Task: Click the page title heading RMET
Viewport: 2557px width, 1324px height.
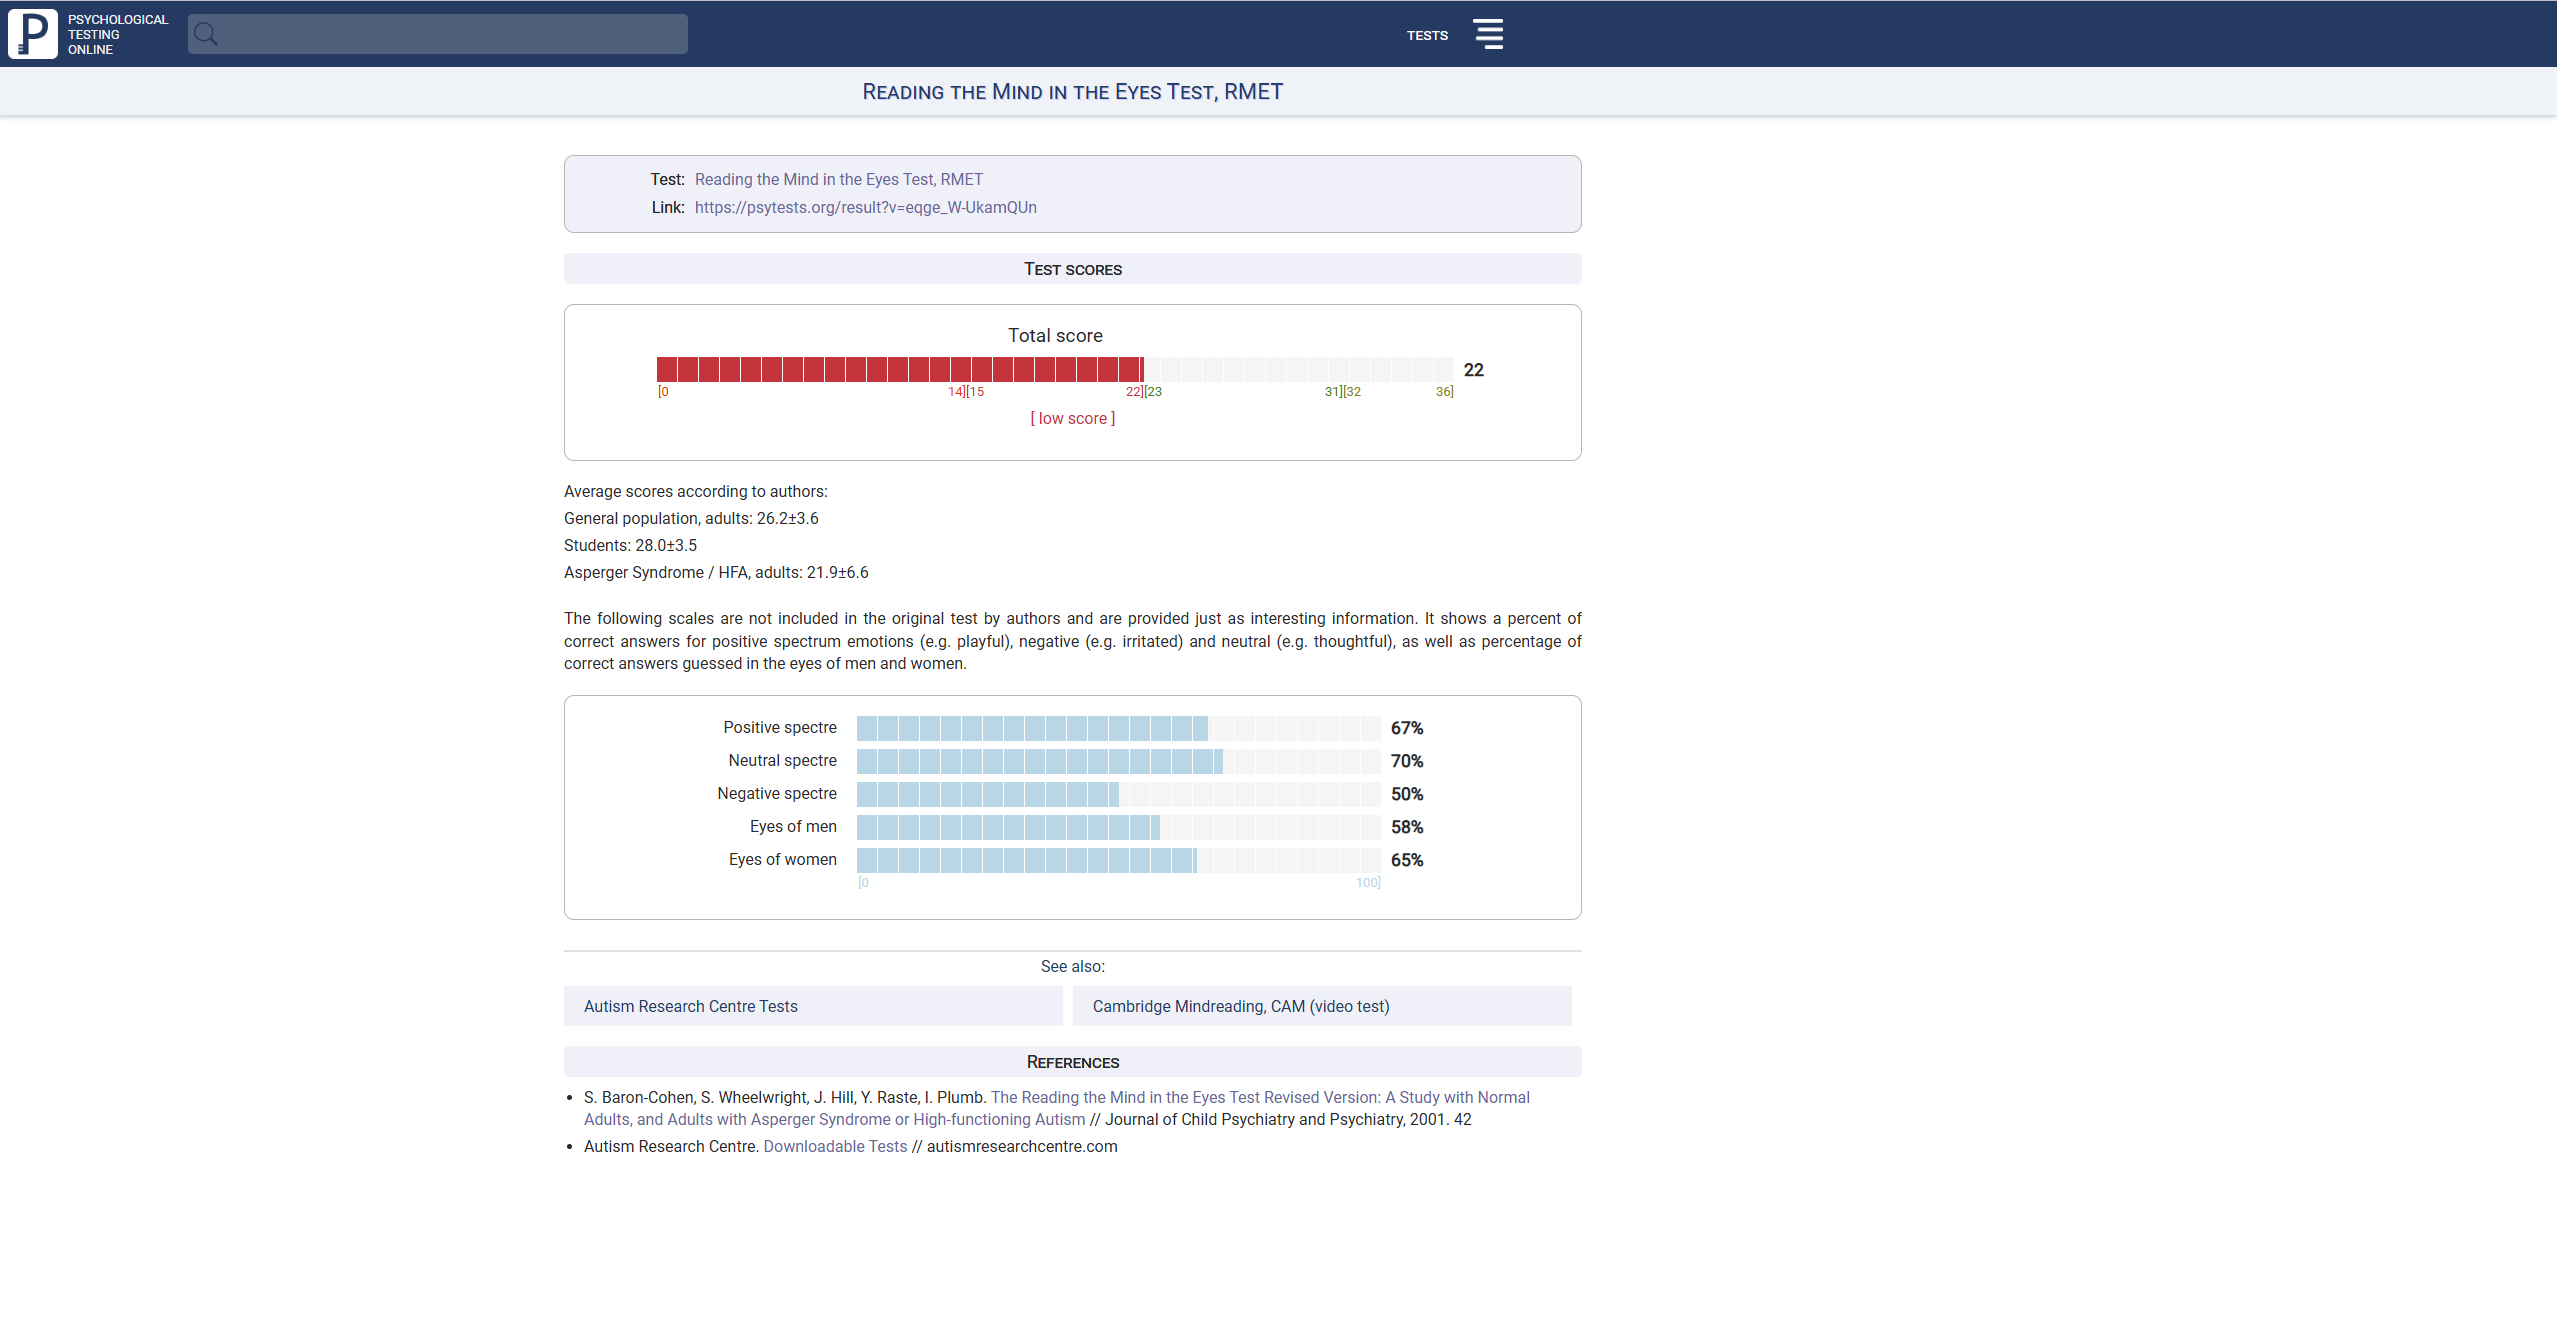Action: coord(1073,92)
